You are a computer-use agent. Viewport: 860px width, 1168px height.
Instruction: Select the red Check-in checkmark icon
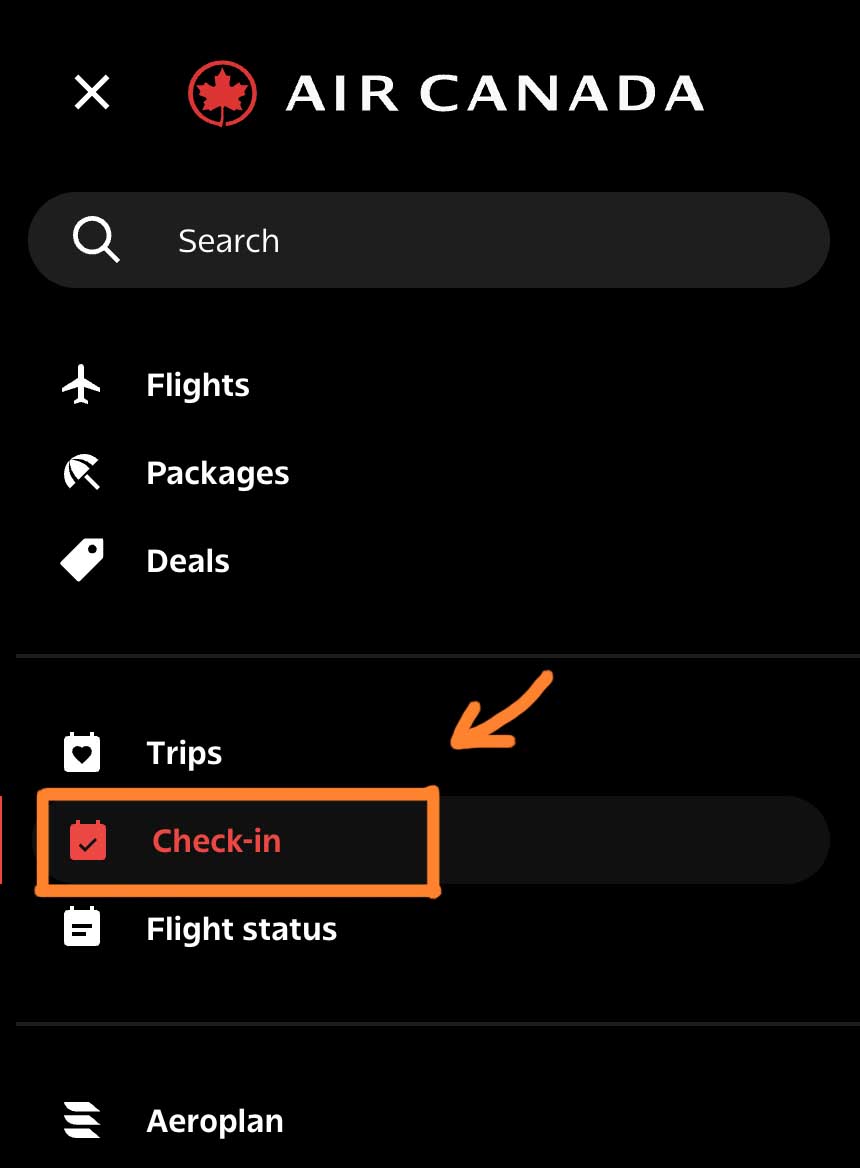point(90,840)
